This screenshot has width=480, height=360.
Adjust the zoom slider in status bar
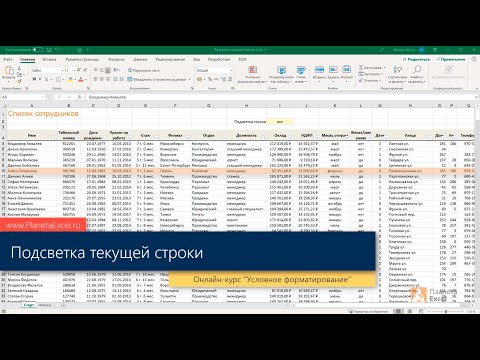[x=446, y=311]
